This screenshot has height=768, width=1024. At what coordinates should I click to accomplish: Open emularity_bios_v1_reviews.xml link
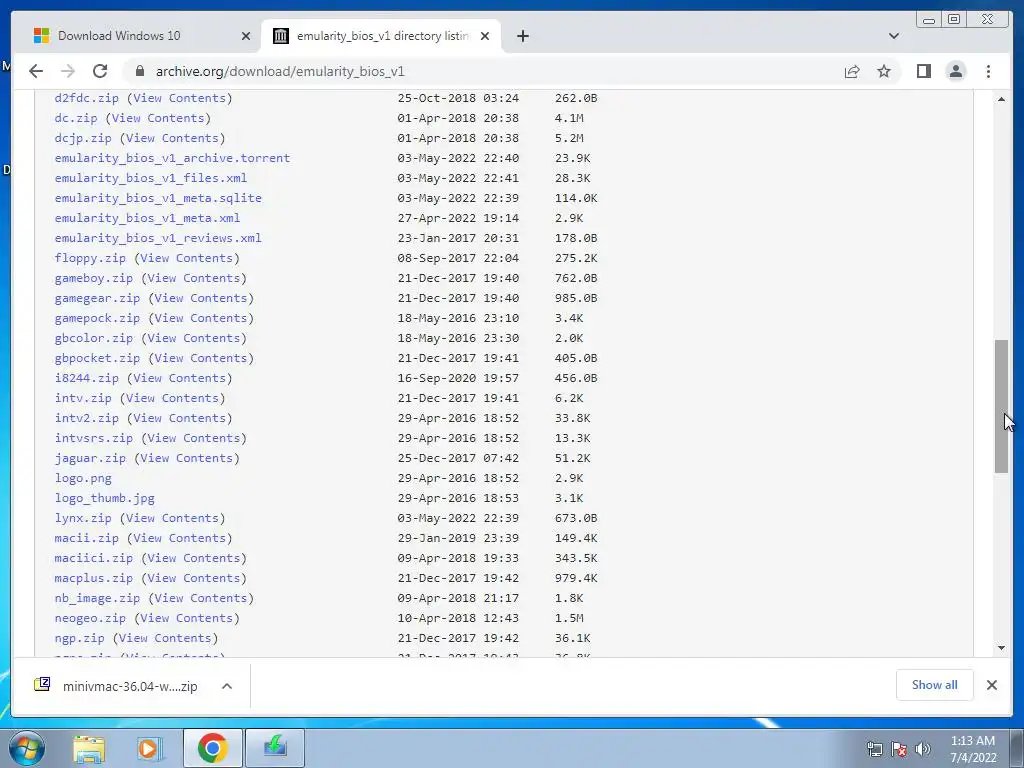pyautogui.click(x=158, y=238)
